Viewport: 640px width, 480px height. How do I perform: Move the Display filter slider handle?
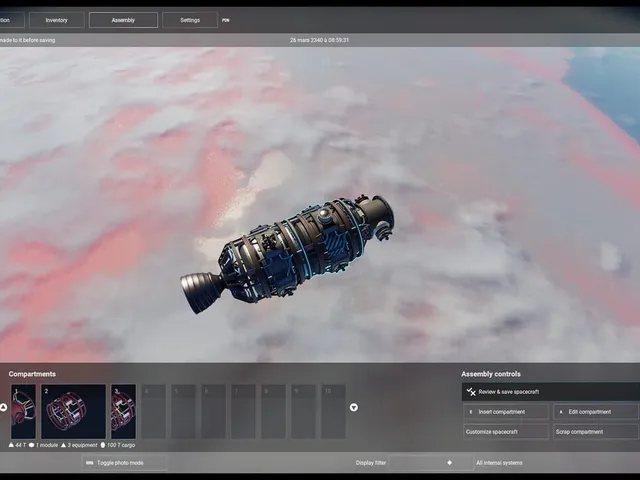[x=449, y=463]
